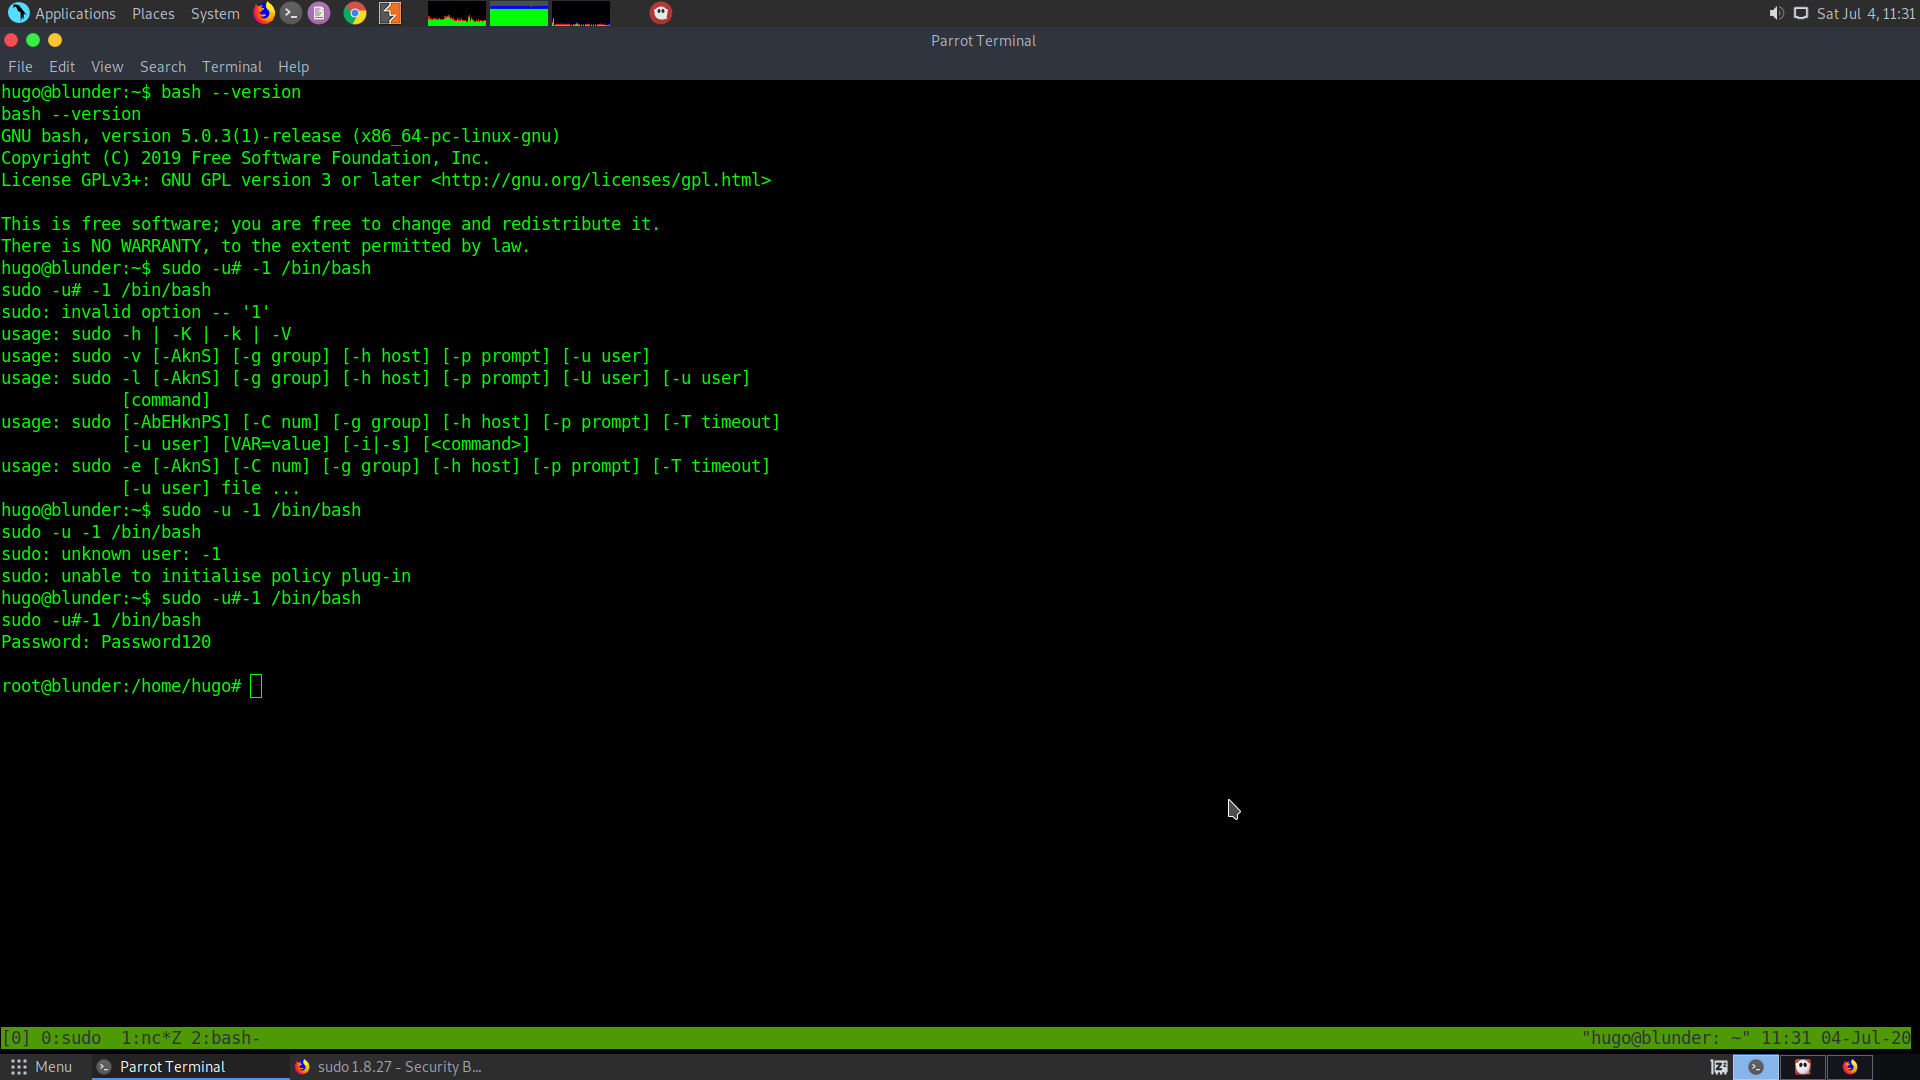This screenshot has width=1920, height=1080.
Task: Open the Search menu
Action: pos(162,67)
